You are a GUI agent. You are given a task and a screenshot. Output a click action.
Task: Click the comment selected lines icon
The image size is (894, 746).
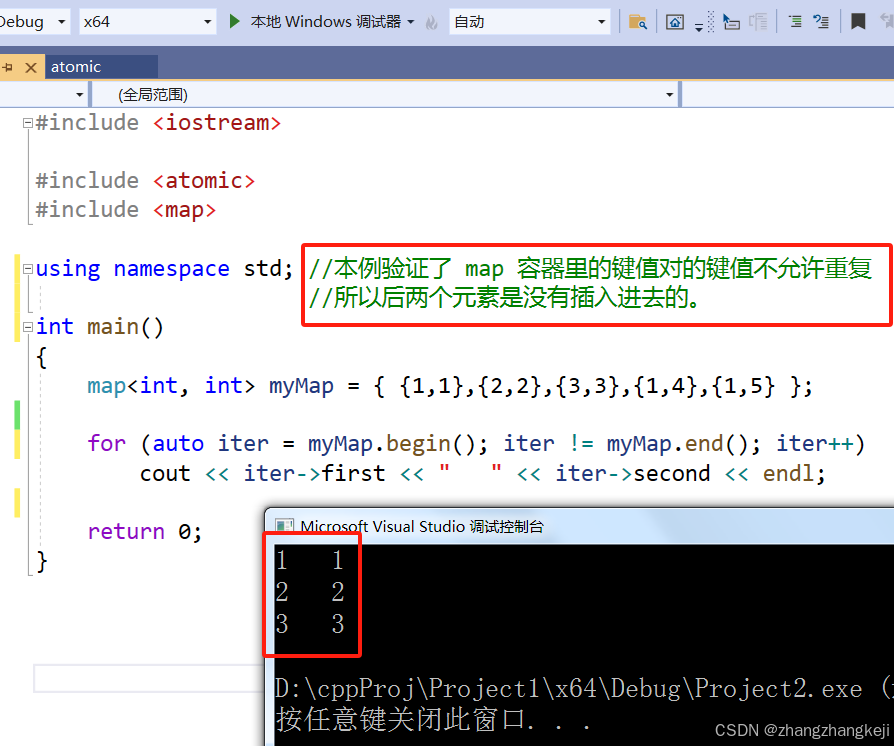pyautogui.click(x=795, y=22)
